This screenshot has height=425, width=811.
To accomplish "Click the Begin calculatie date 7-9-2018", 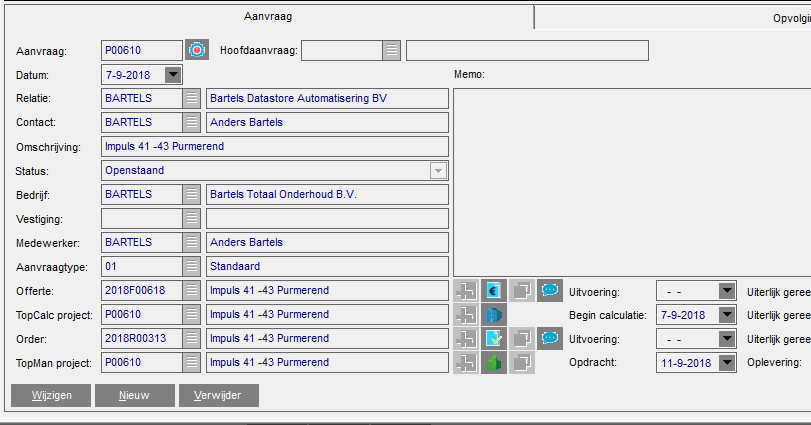I will click(x=683, y=315).
